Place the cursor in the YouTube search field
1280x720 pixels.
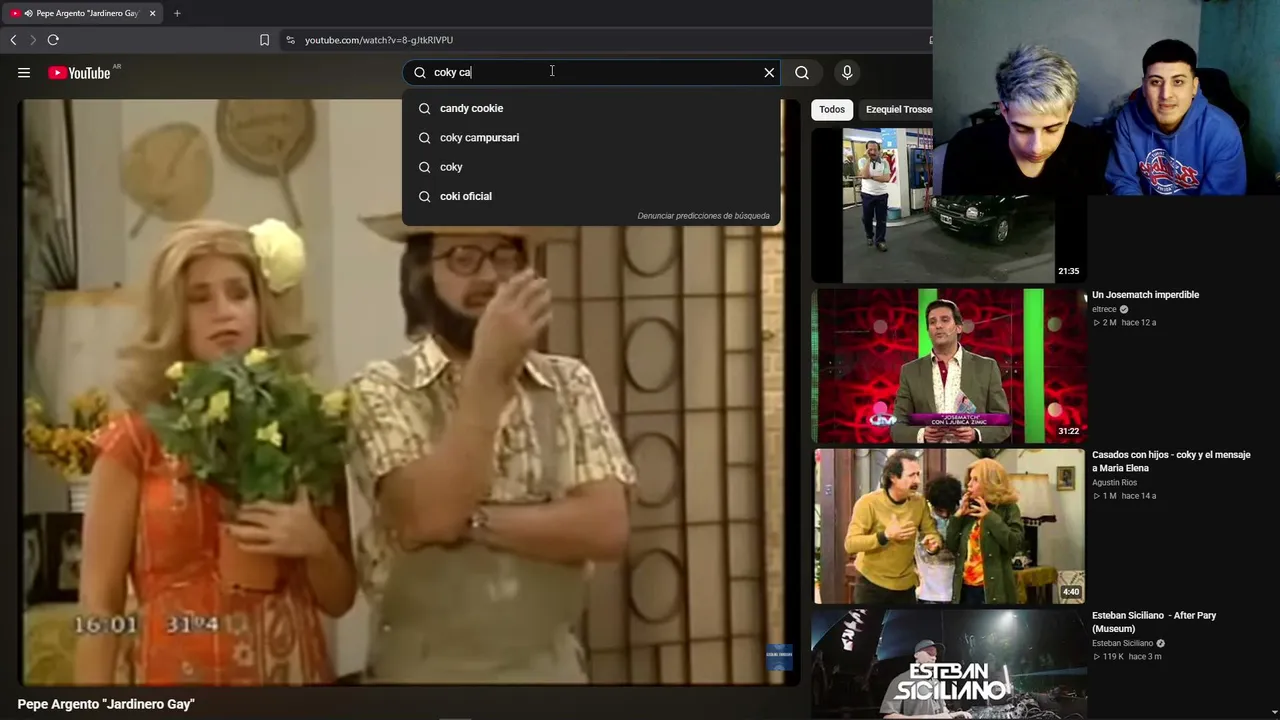592,72
